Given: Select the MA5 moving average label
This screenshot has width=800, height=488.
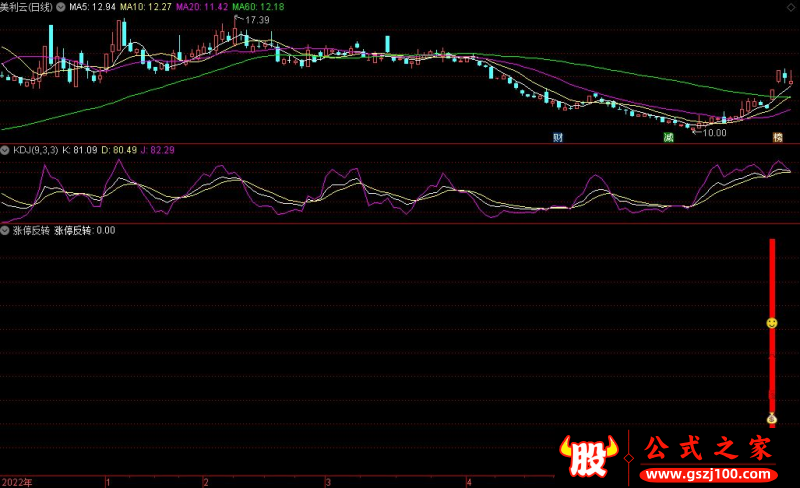Looking at the screenshot, I should (92, 7).
